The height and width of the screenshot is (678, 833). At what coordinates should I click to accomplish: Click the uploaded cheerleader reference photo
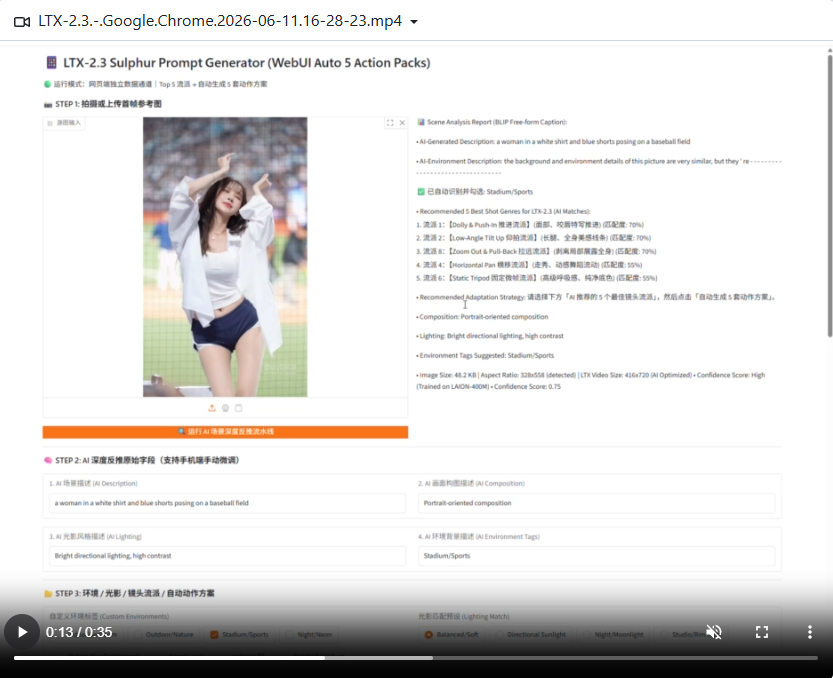click(225, 257)
